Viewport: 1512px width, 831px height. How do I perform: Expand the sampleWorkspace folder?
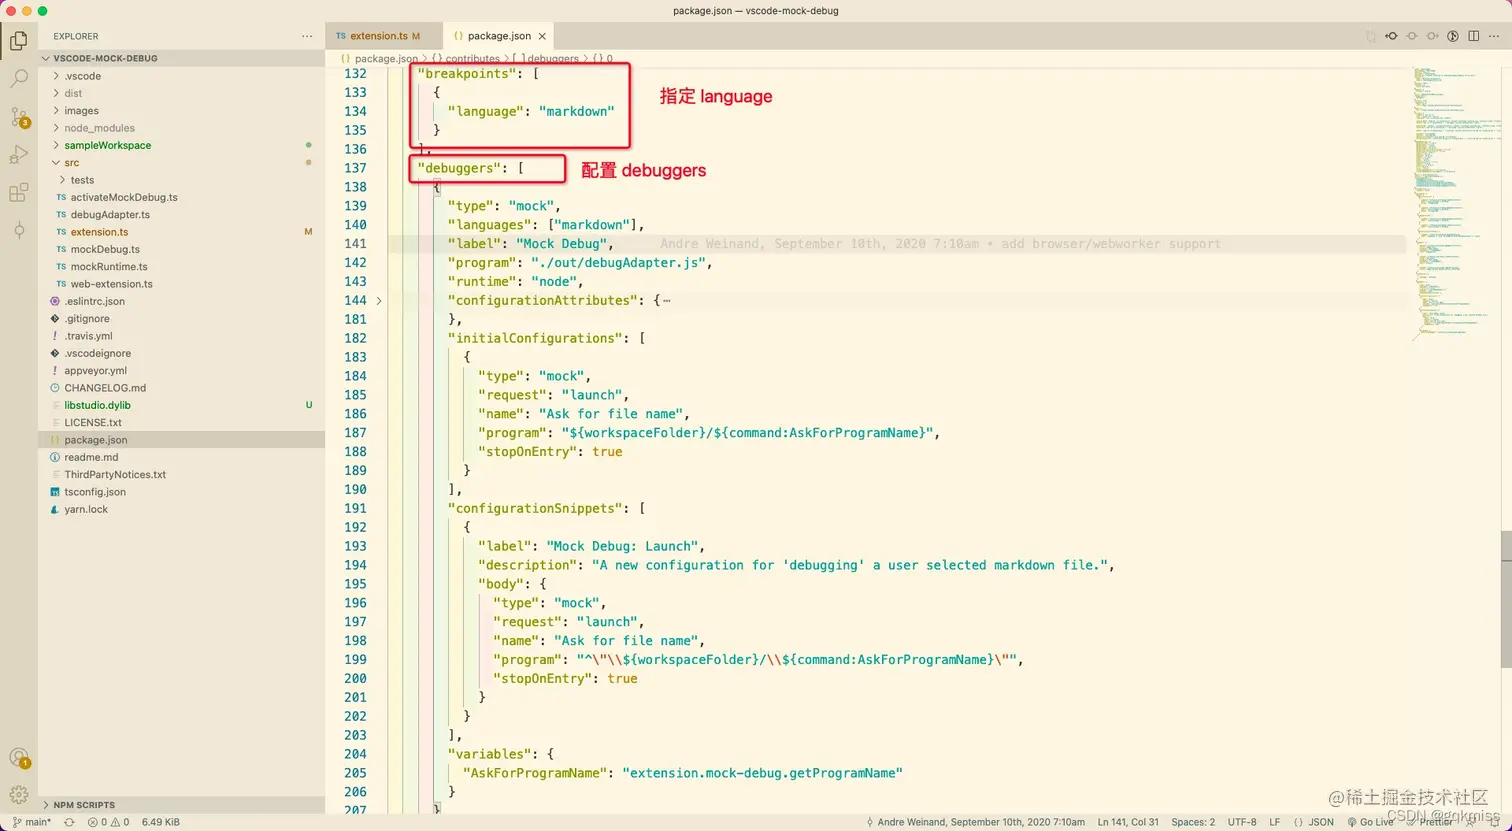(181, 145)
